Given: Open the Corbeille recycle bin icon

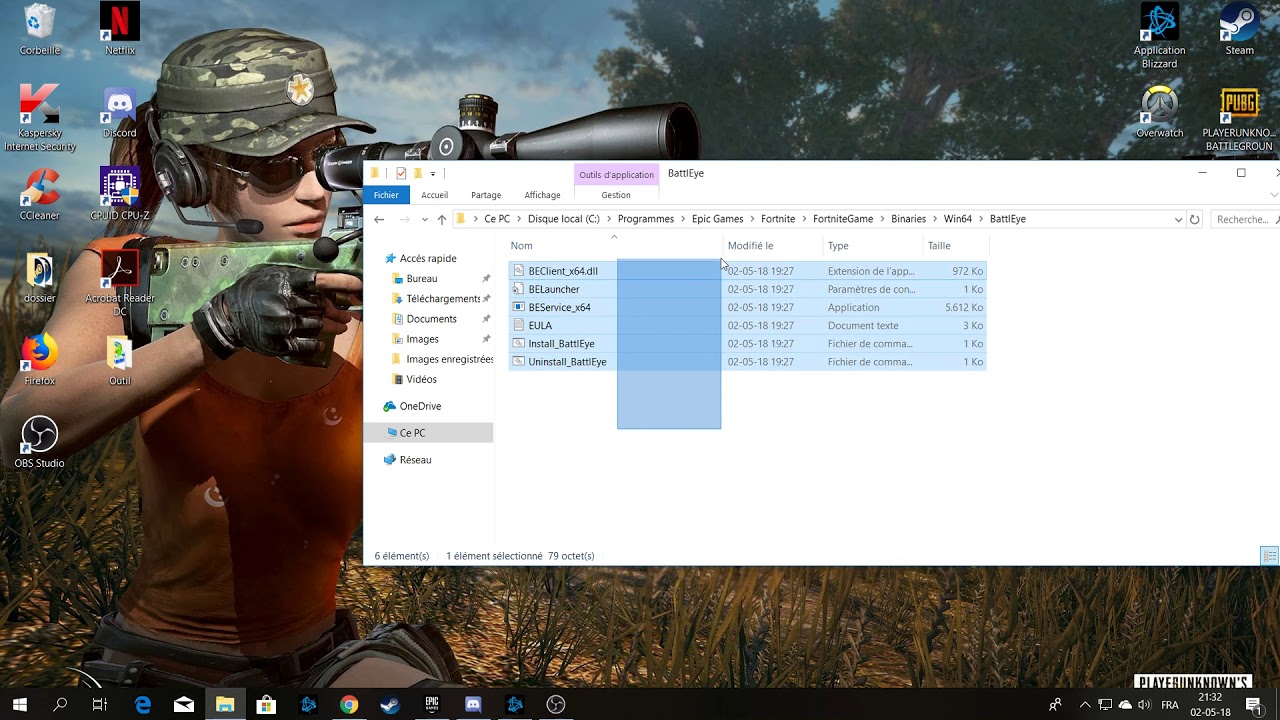Looking at the screenshot, I should [x=40, y=30].
